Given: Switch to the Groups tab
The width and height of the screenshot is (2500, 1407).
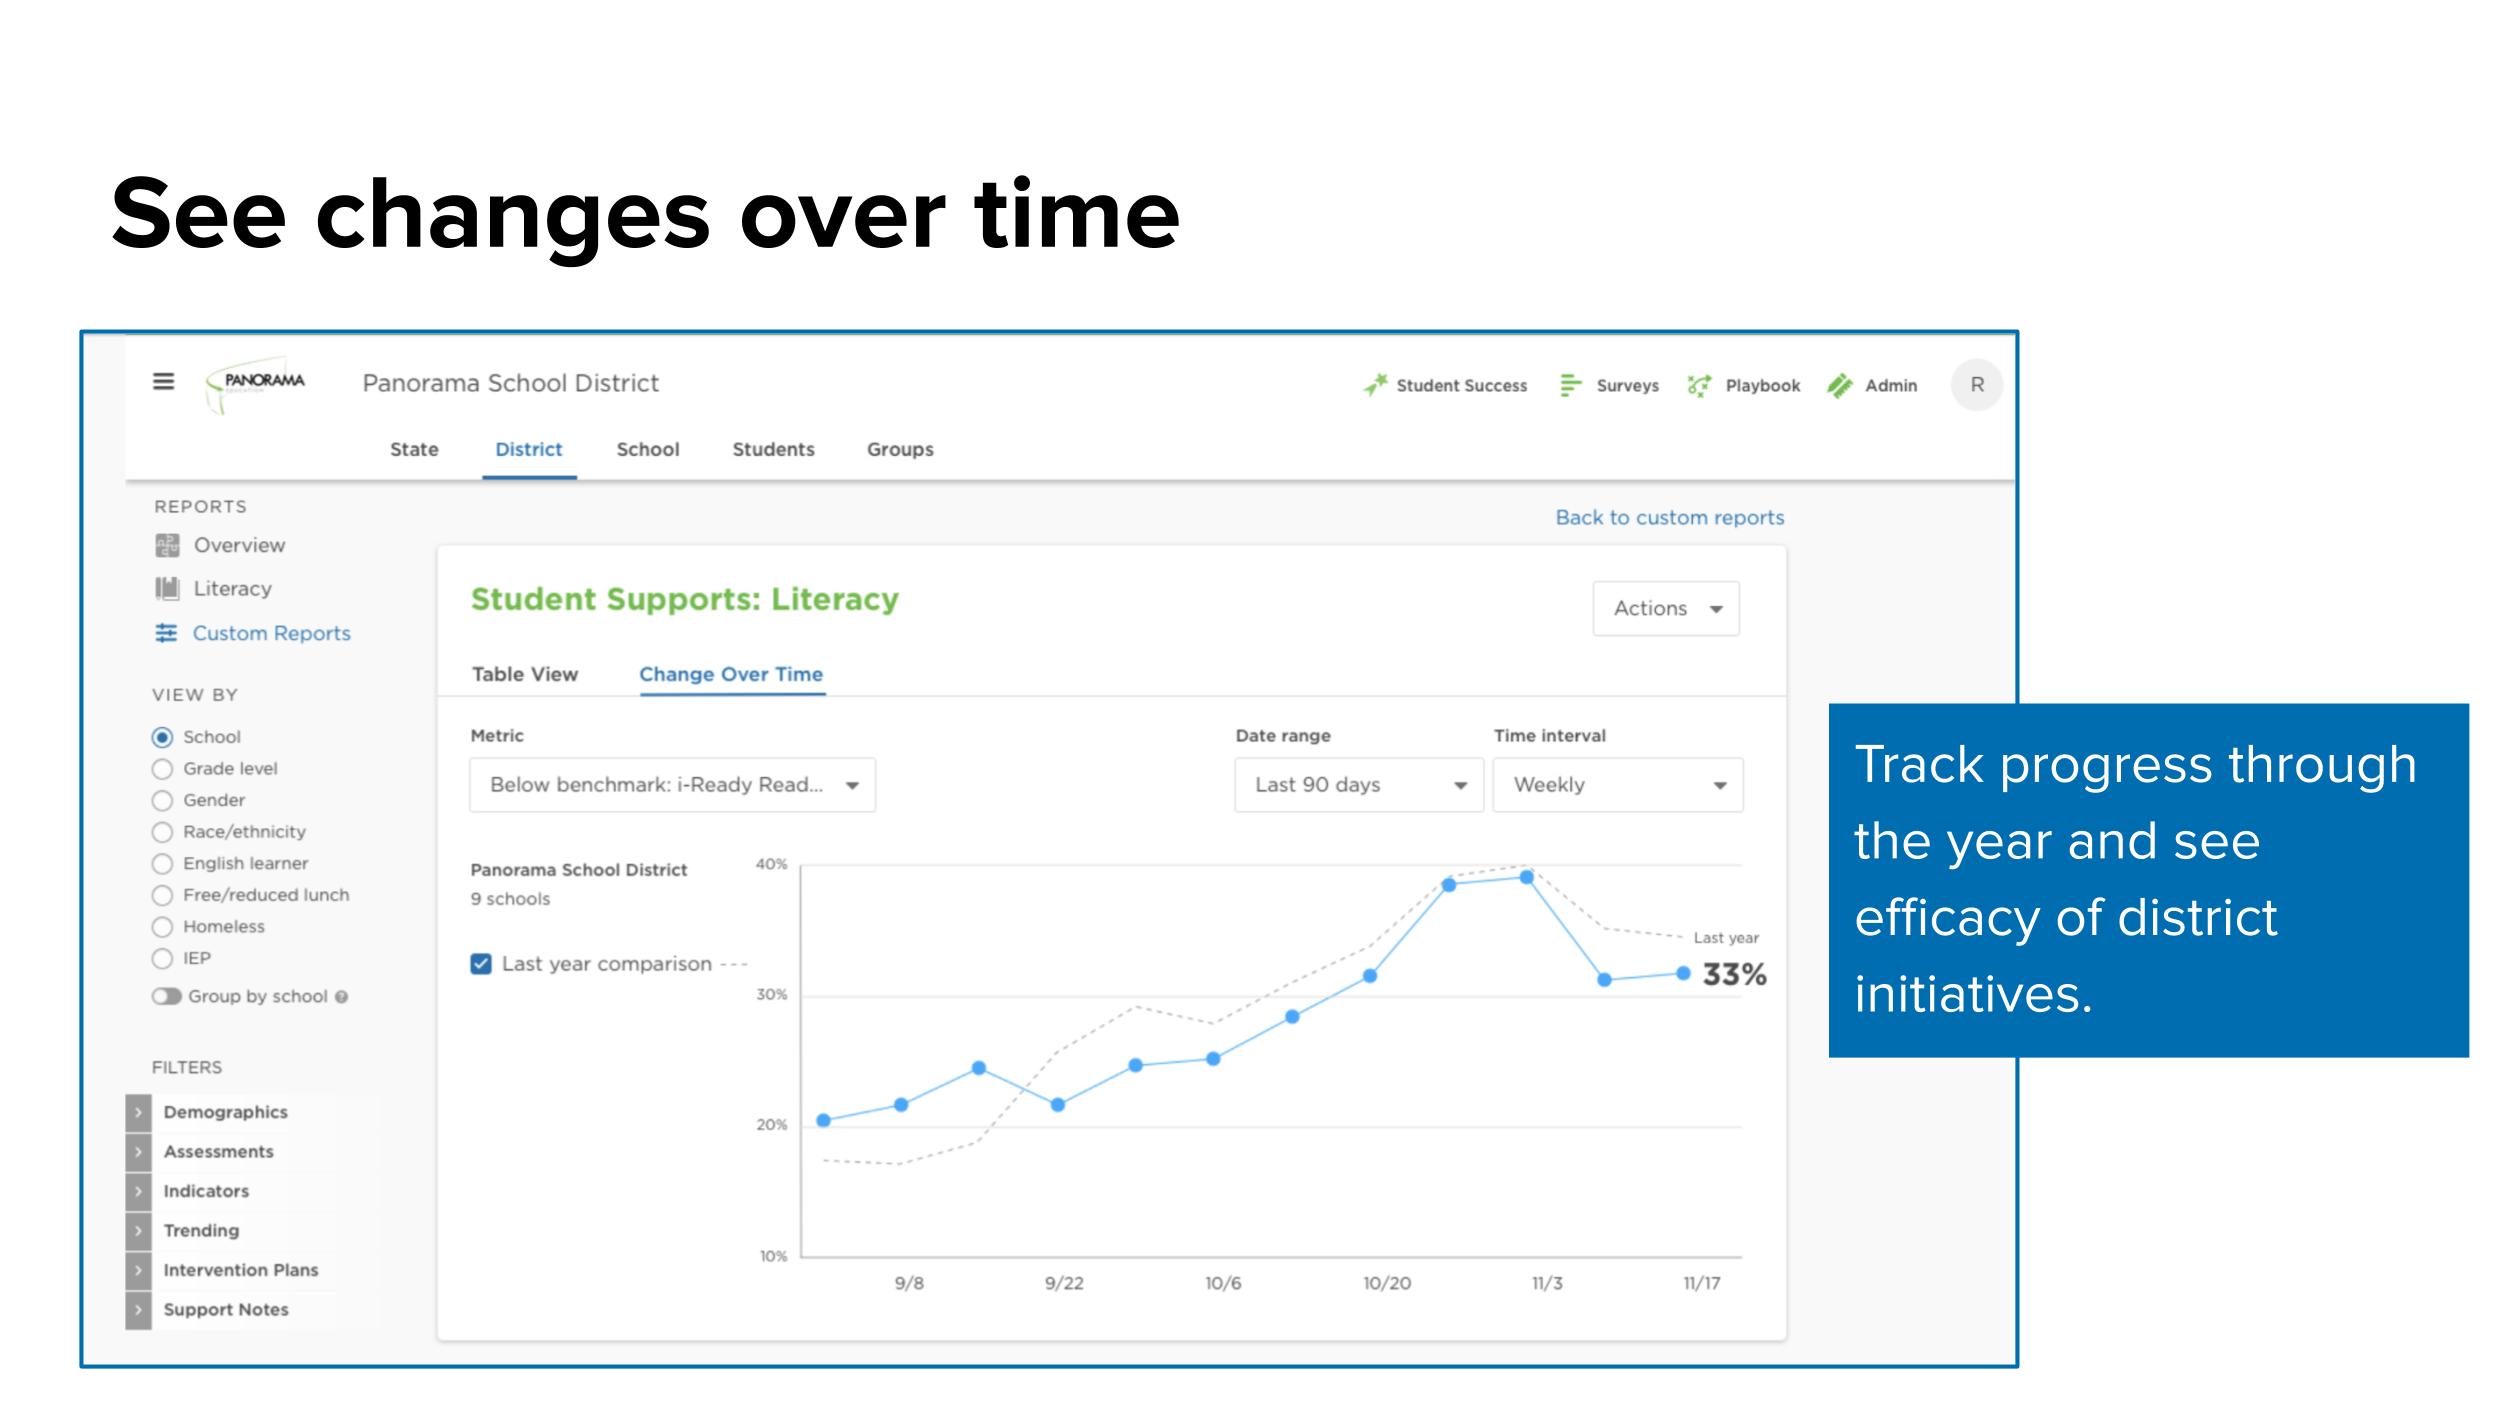Looking at the screenshot, I should (900, 450).
